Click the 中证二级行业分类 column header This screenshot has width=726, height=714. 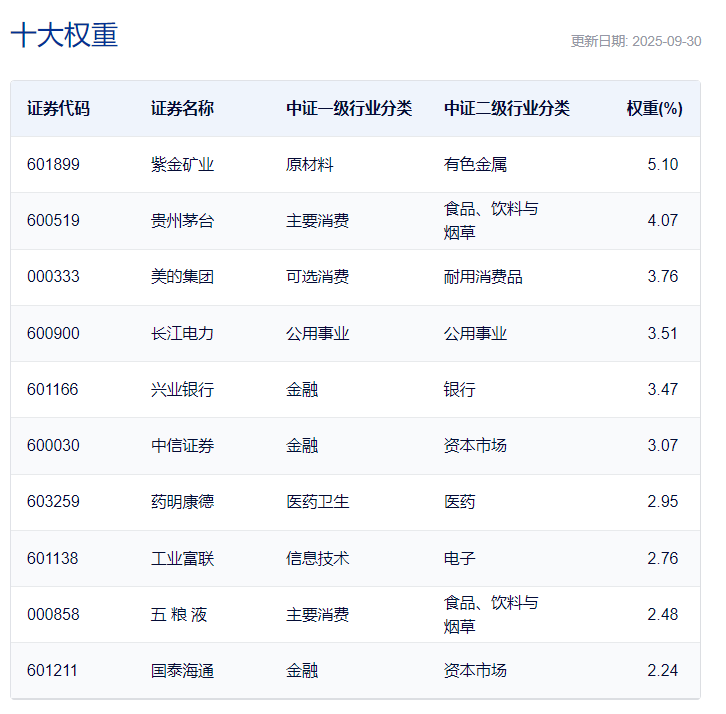[x=507, y=108]
